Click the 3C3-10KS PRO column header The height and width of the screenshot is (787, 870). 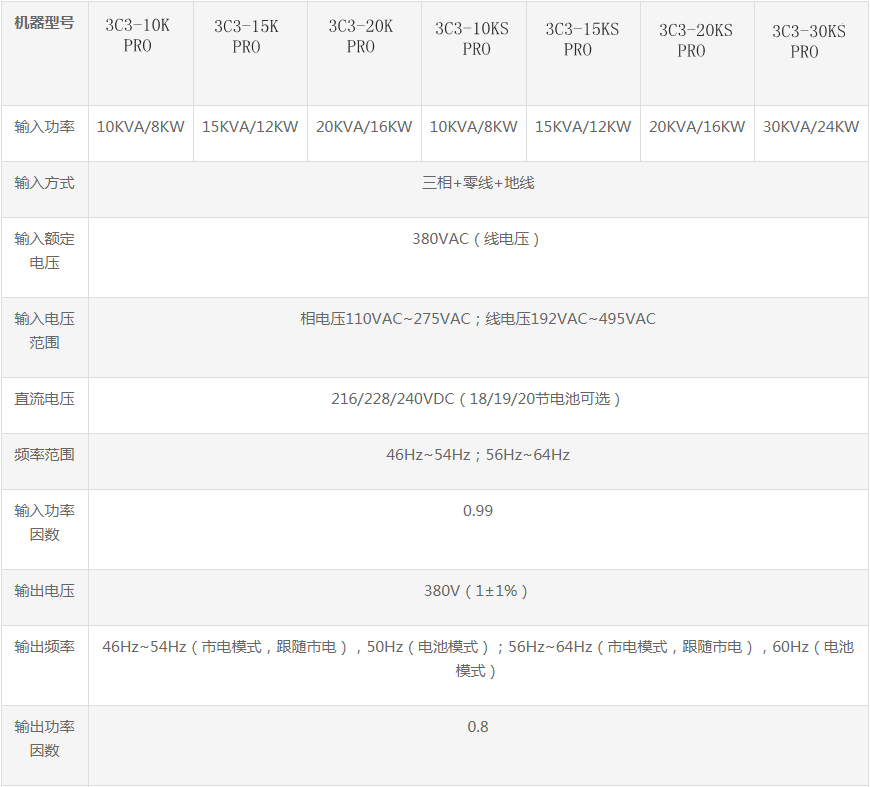pos(474,39)
